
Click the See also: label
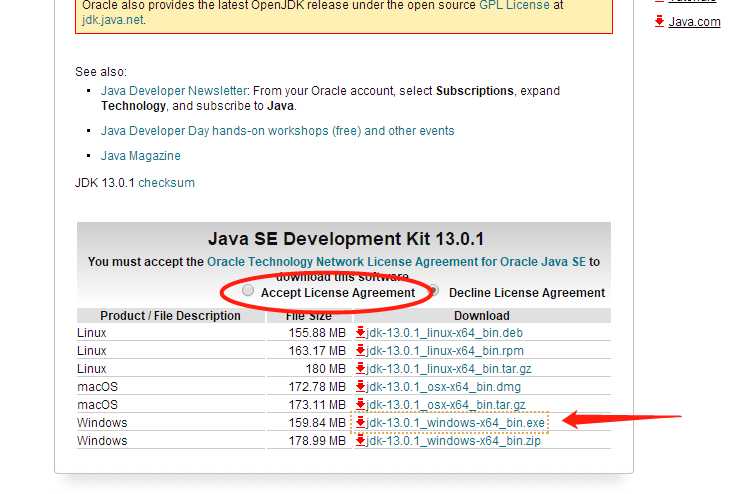click(x=101, y=72)
